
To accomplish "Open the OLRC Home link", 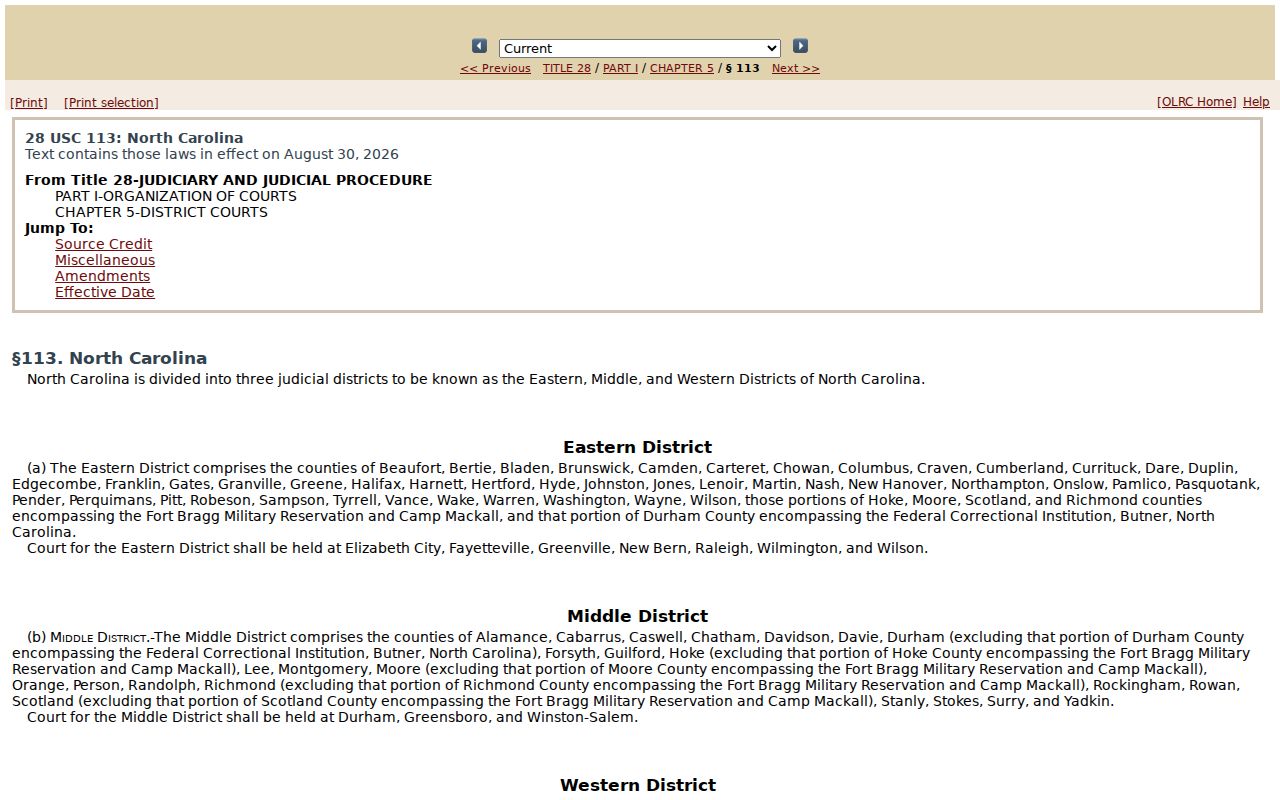I will (1196, 102).
